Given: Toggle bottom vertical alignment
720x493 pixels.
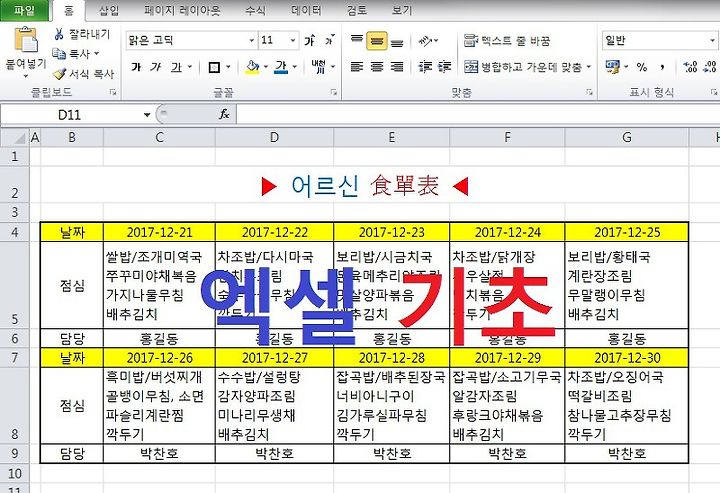Looking at the screenshot, I should tap(397, 41).
